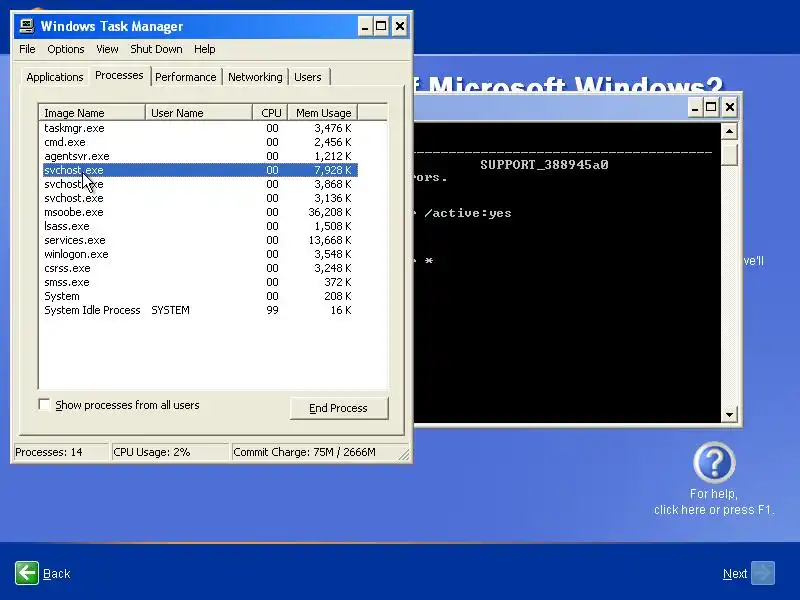
Task: Click the Back link
Action: point(57,573)
